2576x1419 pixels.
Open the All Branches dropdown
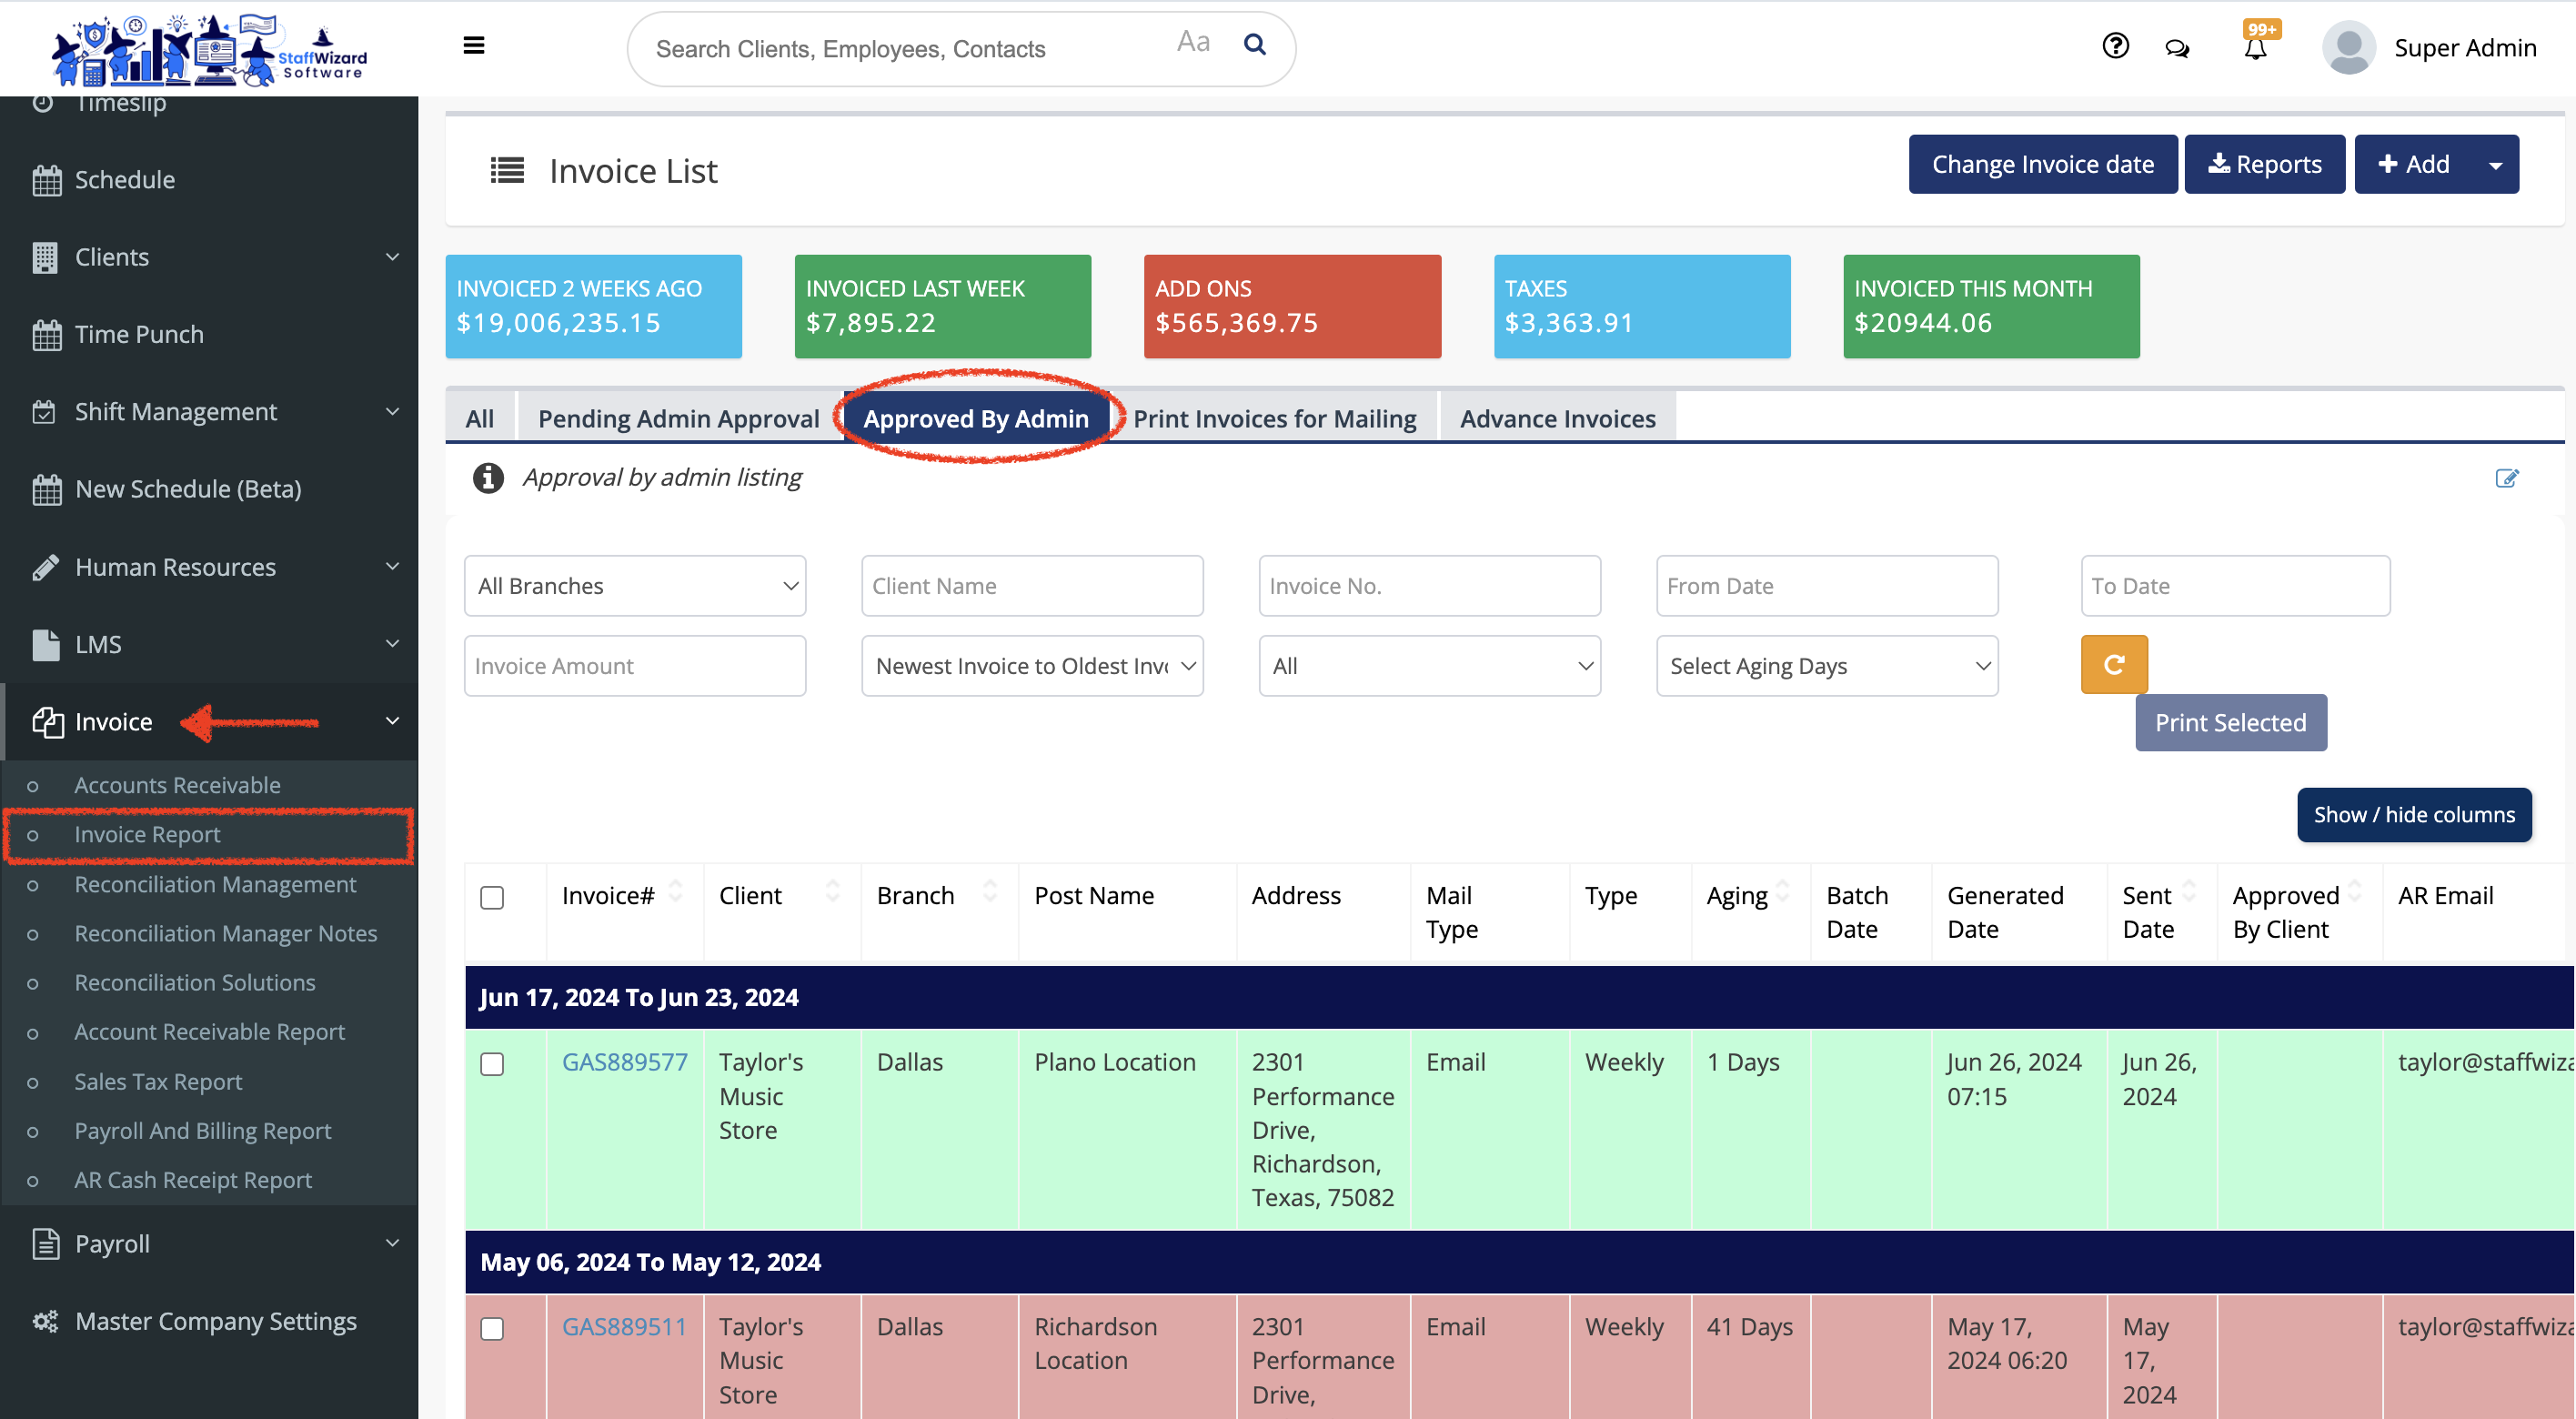(x=635, y=586)
